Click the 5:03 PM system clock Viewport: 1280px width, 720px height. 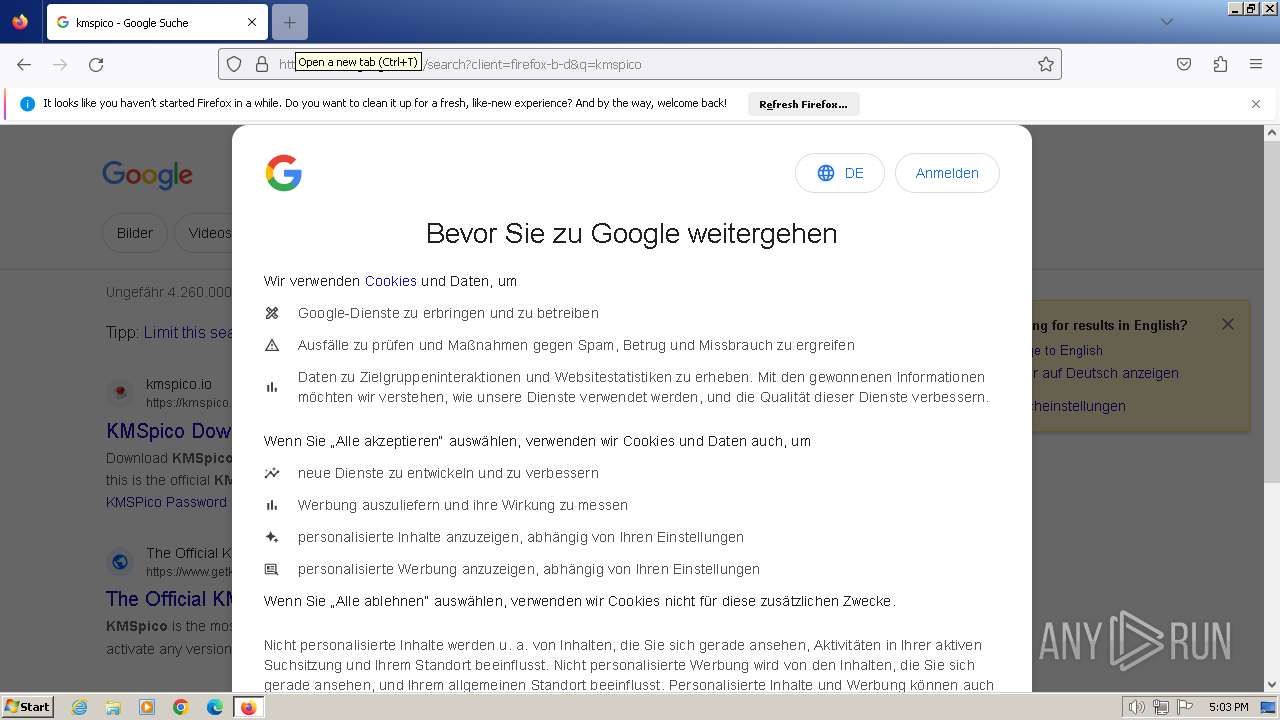1228,707
